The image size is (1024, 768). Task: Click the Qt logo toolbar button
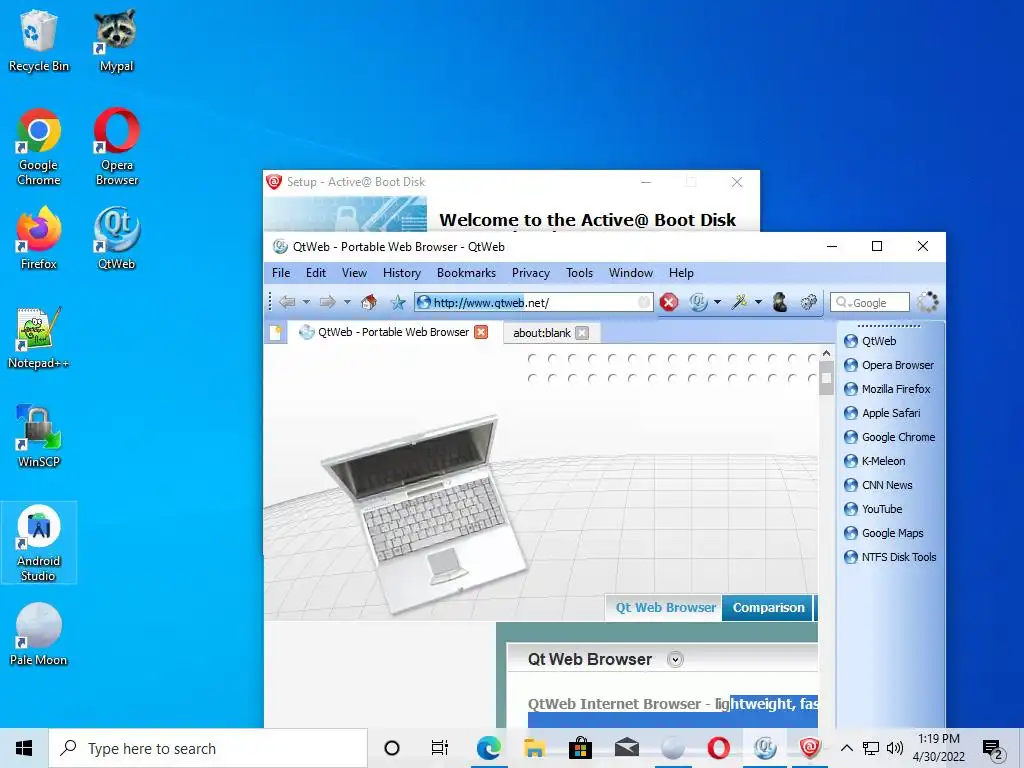click(698, 302)
